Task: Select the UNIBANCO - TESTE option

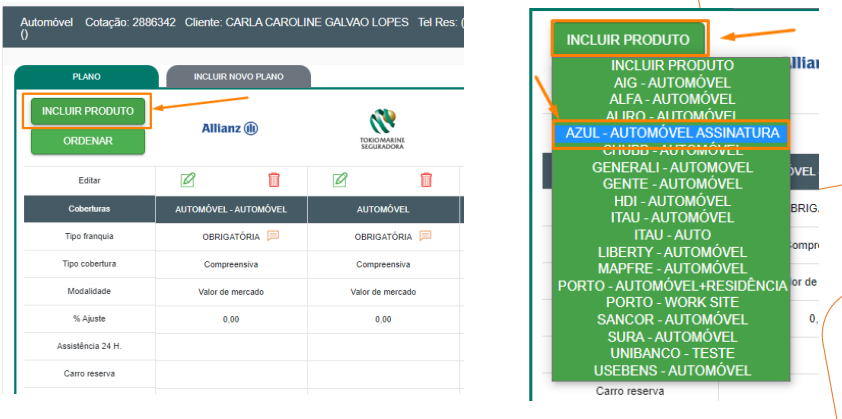Action: pyautogui.click(x=672, y=353)
